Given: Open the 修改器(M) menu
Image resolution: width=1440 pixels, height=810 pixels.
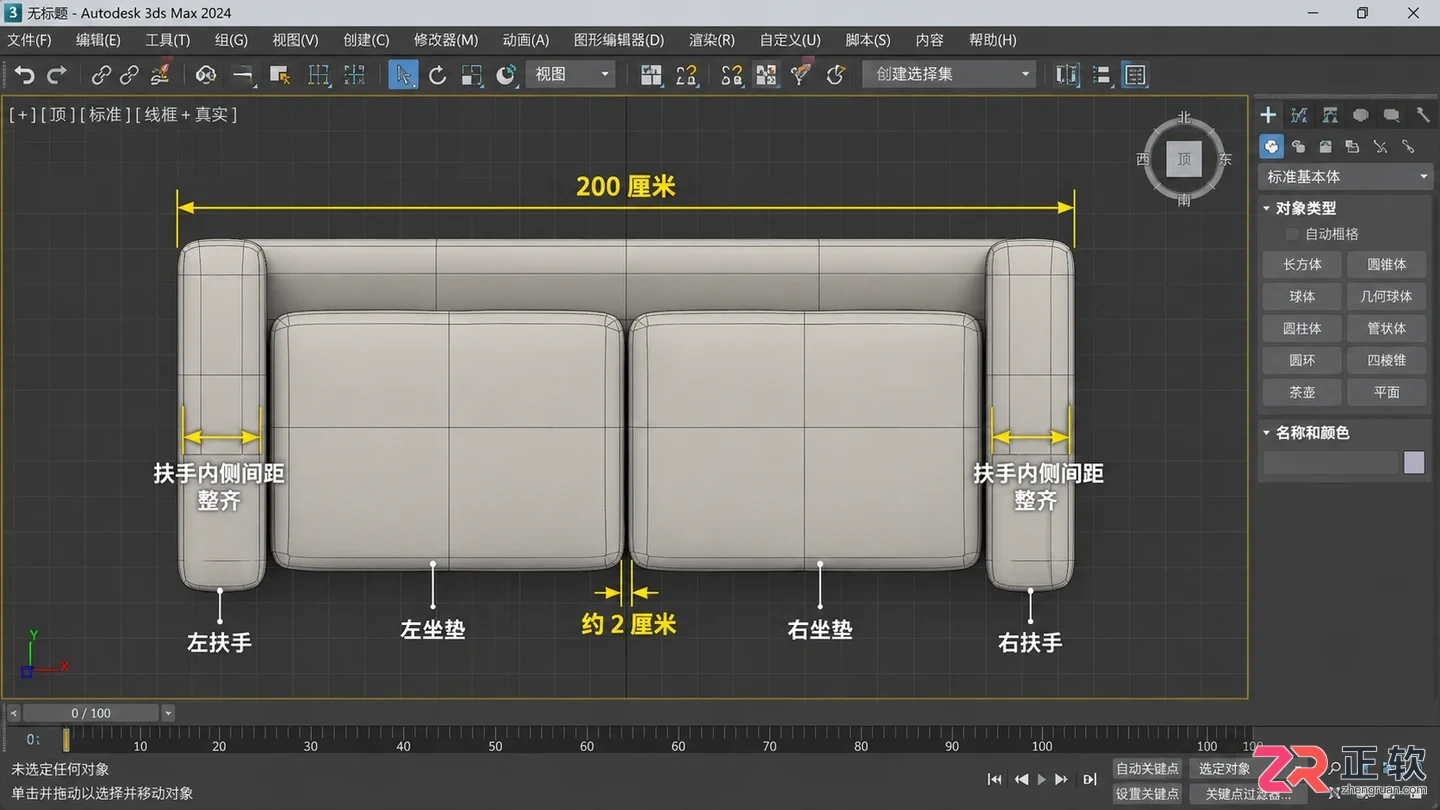Looking at the screenshot, I should tap(446, 40).
